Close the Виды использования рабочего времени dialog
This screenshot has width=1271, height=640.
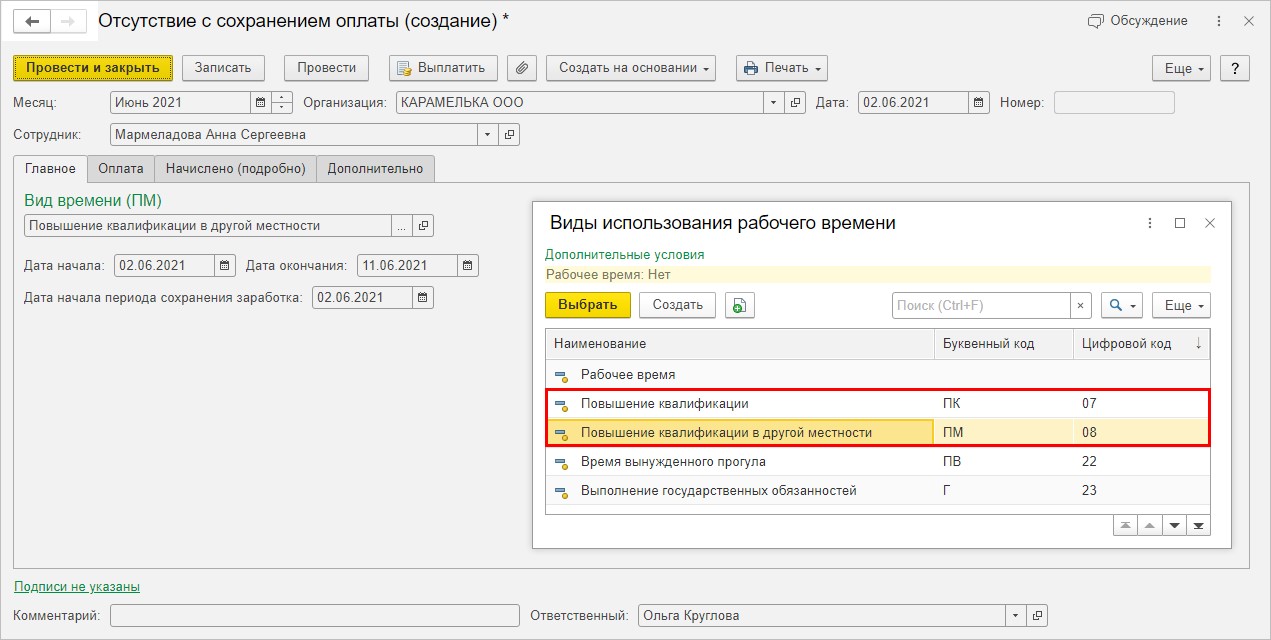[x=1210, y=223]
